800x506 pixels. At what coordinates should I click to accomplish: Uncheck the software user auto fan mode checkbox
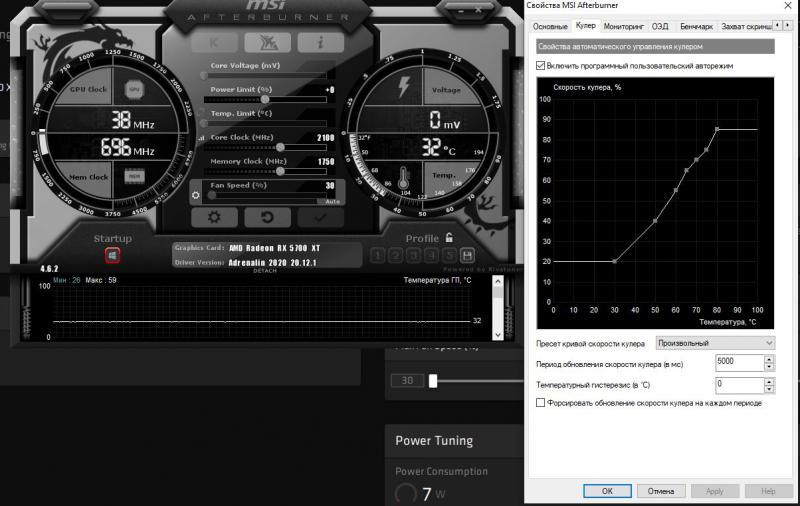[541, 66]
